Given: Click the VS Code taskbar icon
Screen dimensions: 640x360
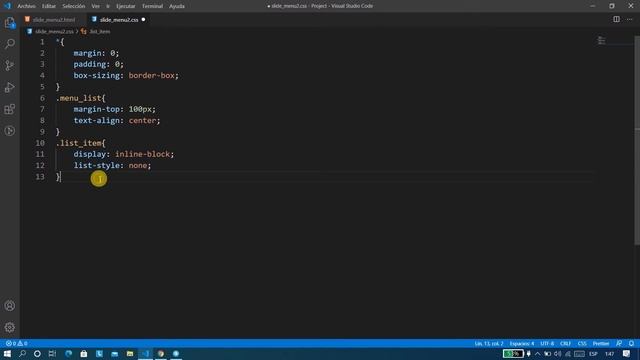Looking at the screenshot, I should coord(145,353).
